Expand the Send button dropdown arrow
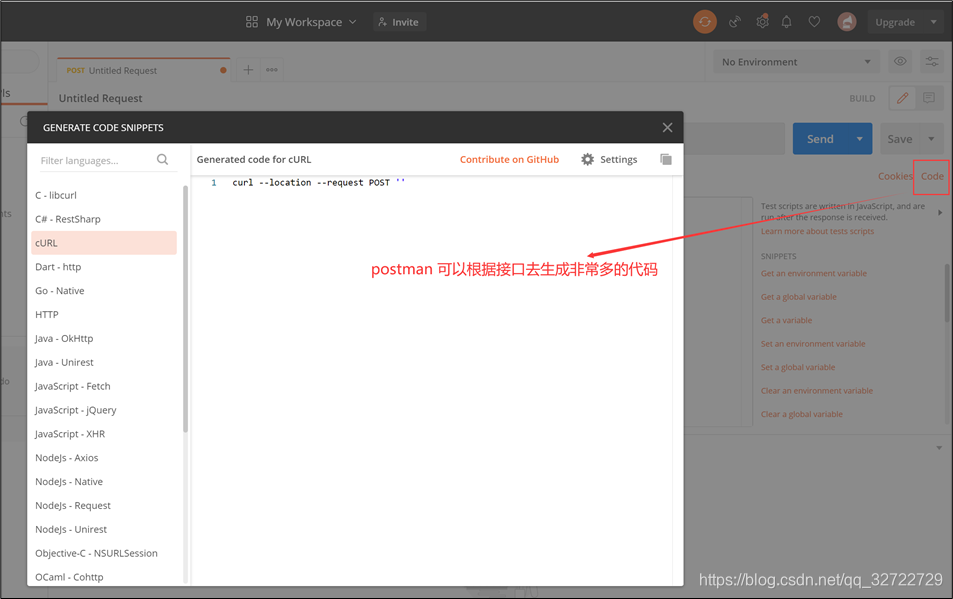Screen dimensions: 953x599 pos(859,139)
